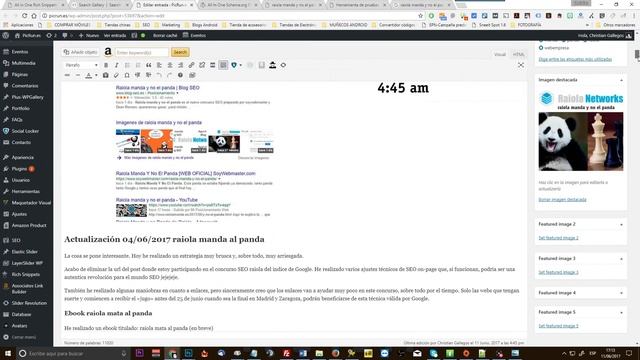
Task: Click the Añadir objeto button
Action: 80,52
